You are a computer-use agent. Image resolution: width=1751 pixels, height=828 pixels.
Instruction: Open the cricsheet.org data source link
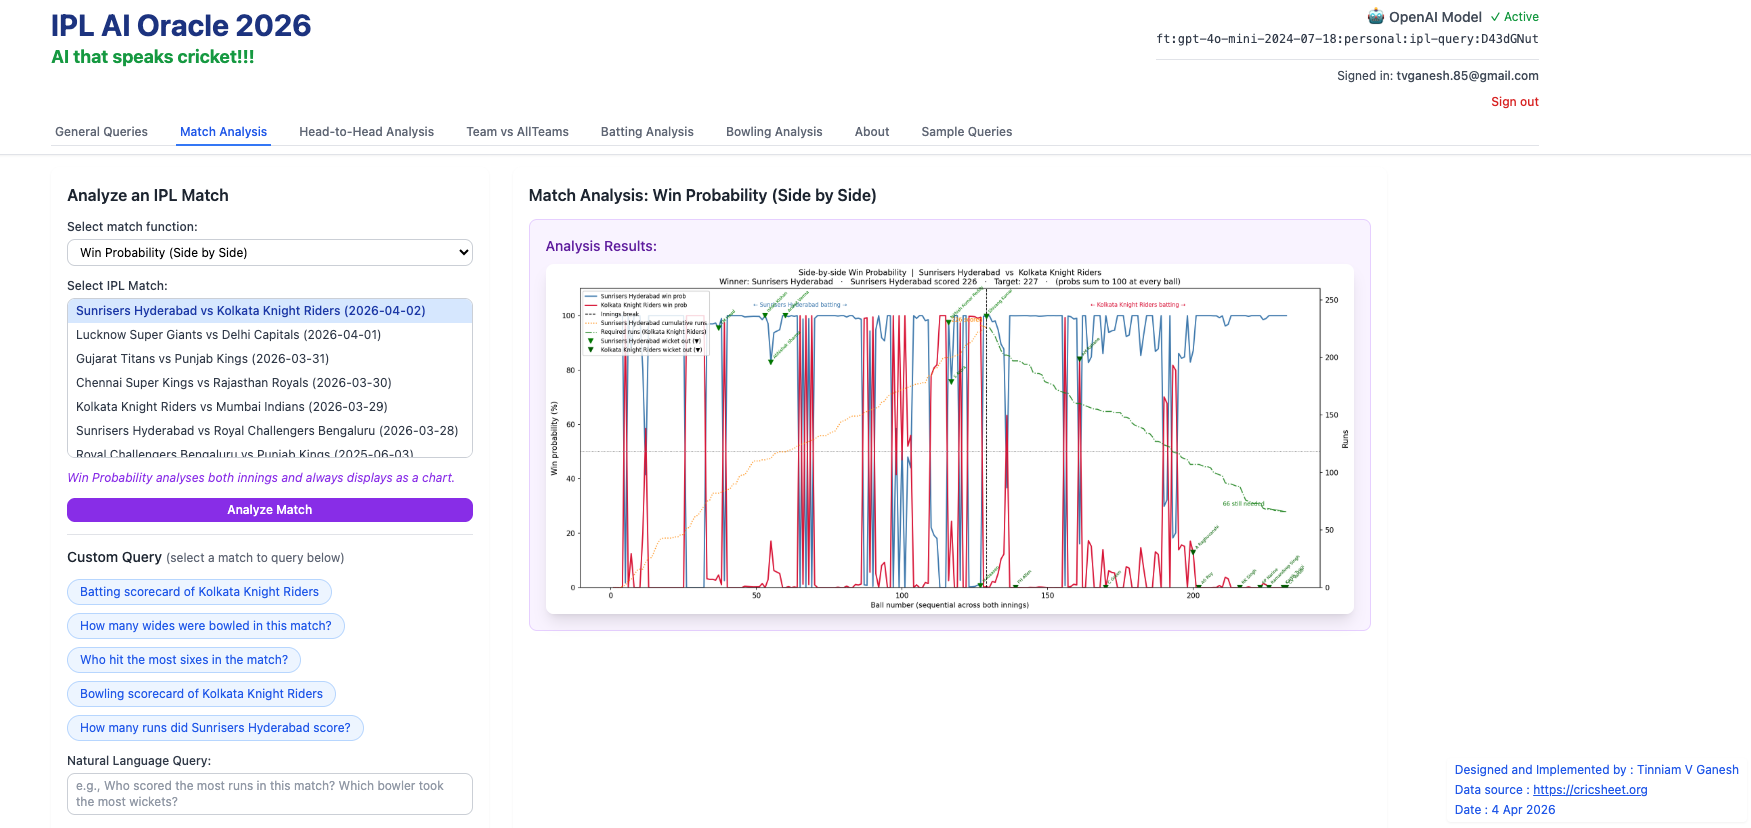(1589, 790)
